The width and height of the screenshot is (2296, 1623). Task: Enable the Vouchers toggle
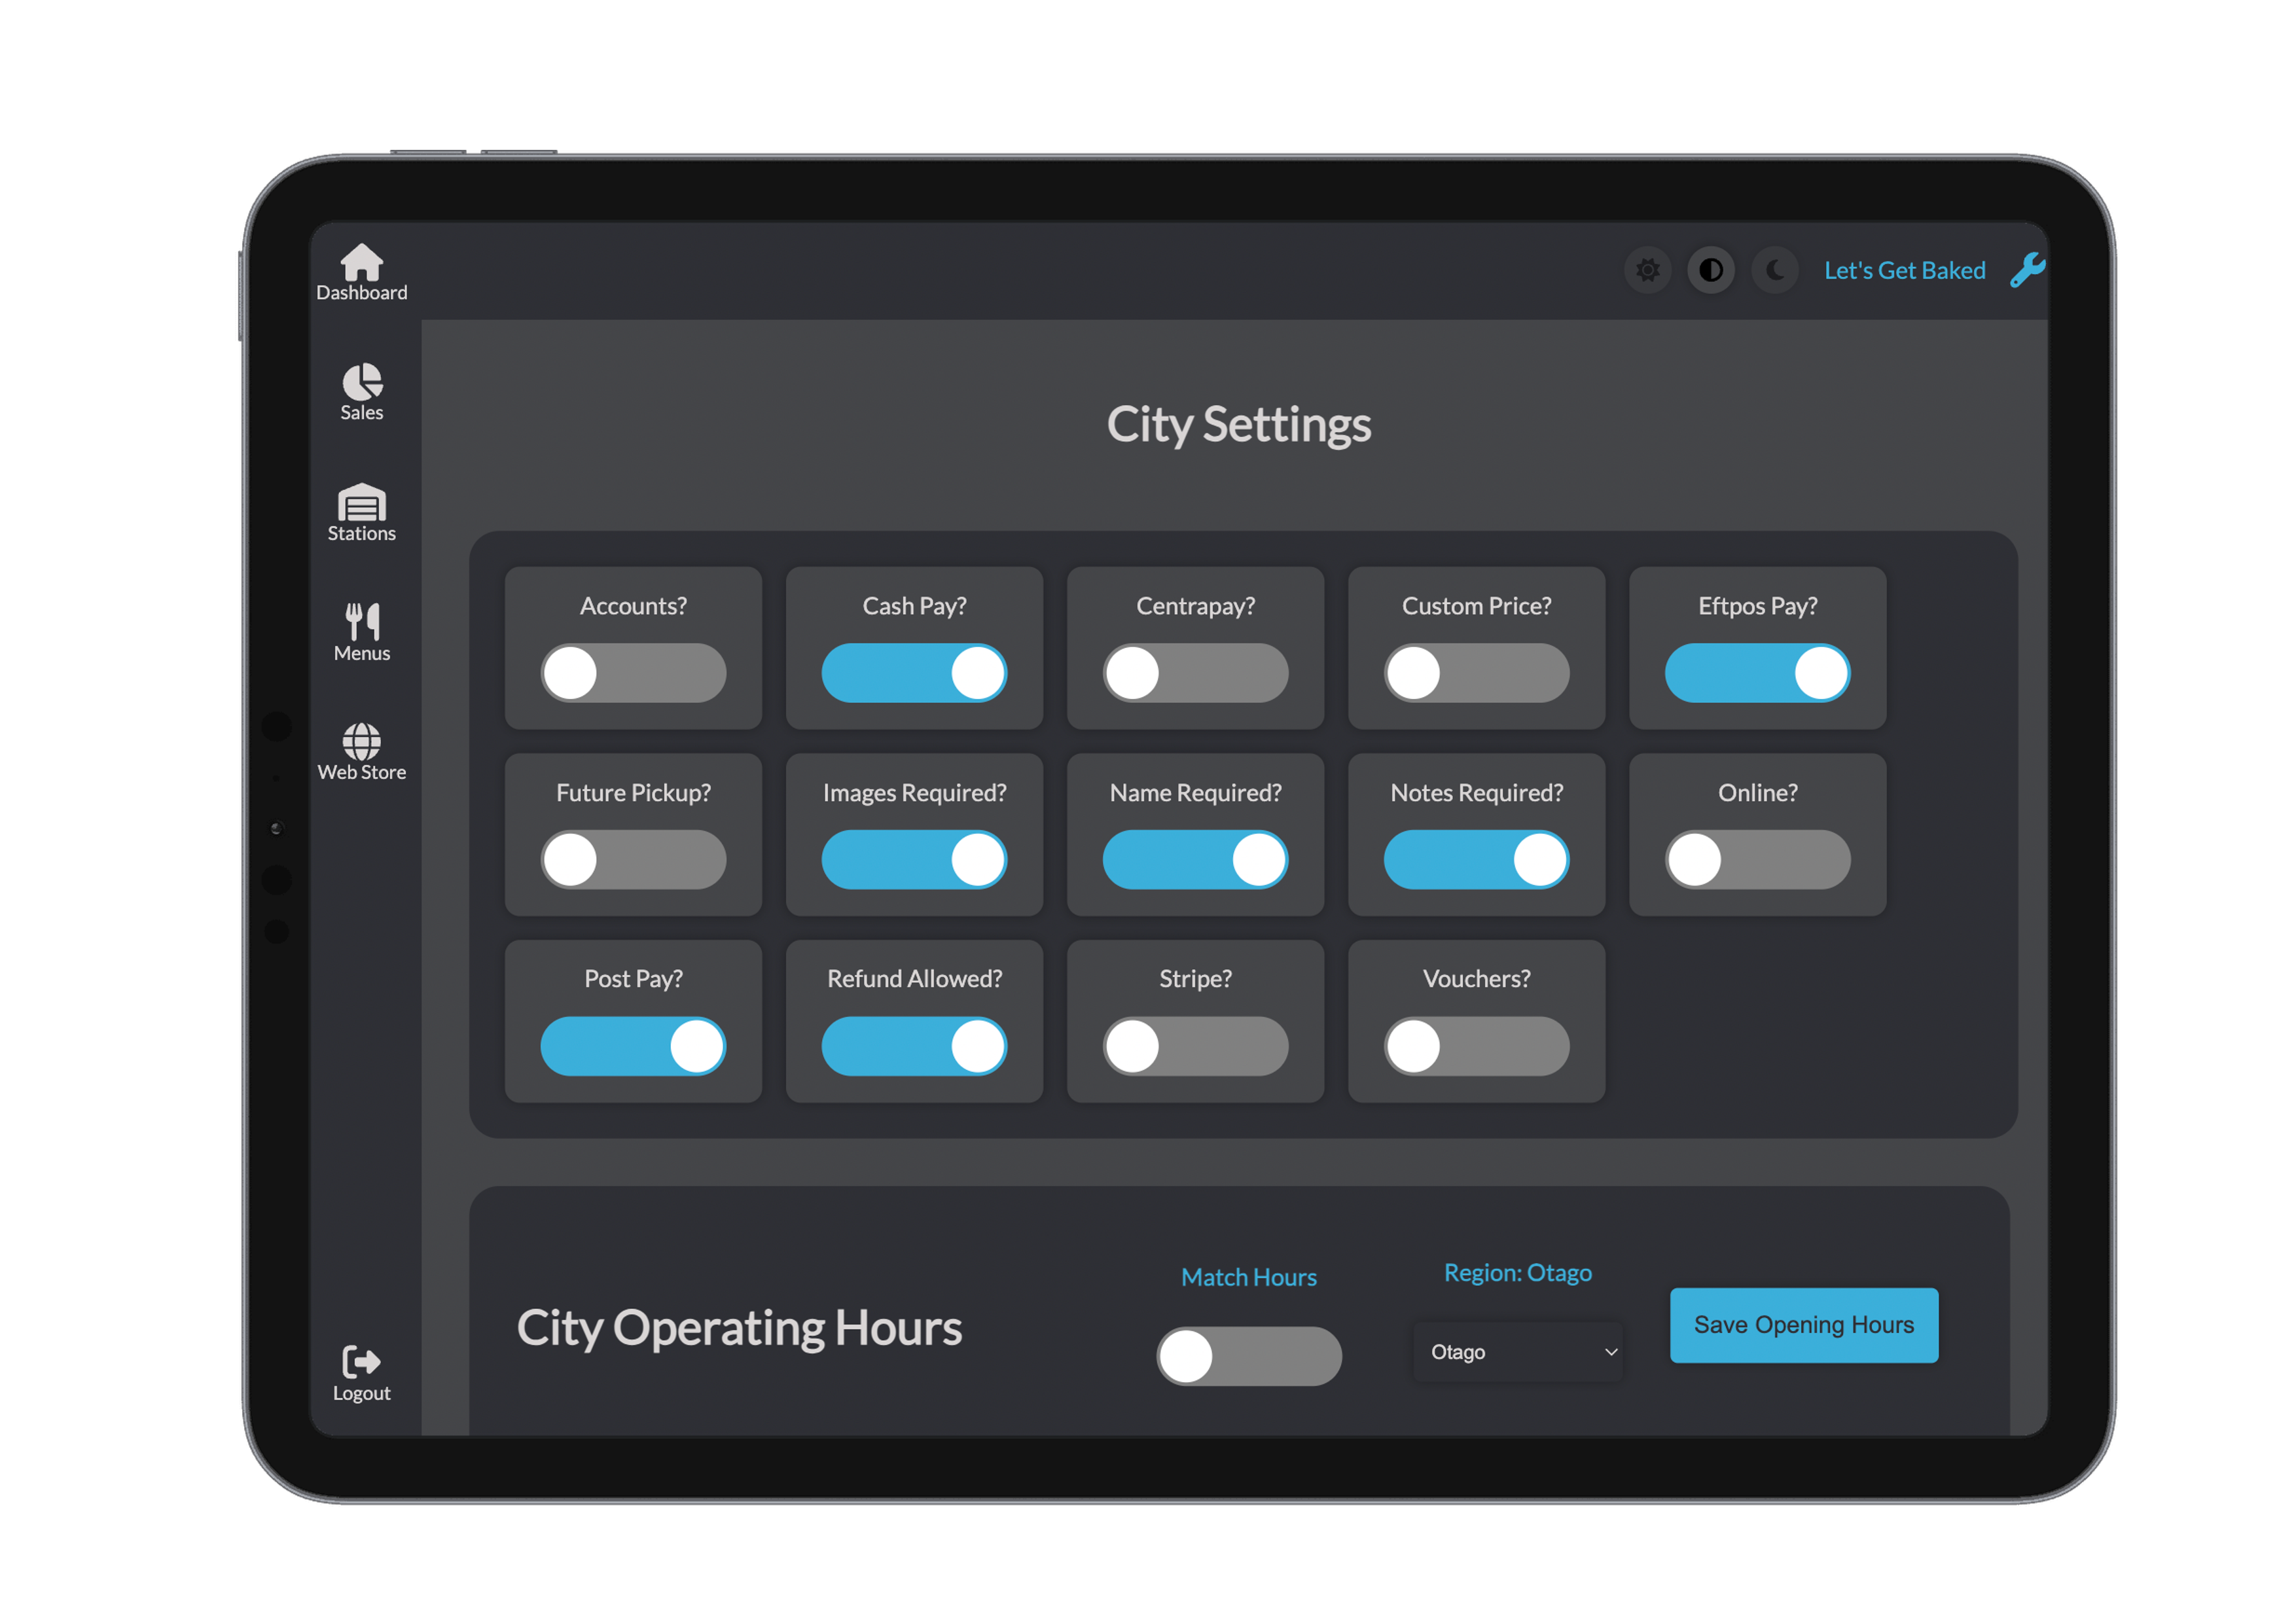coord(1476,1047)
